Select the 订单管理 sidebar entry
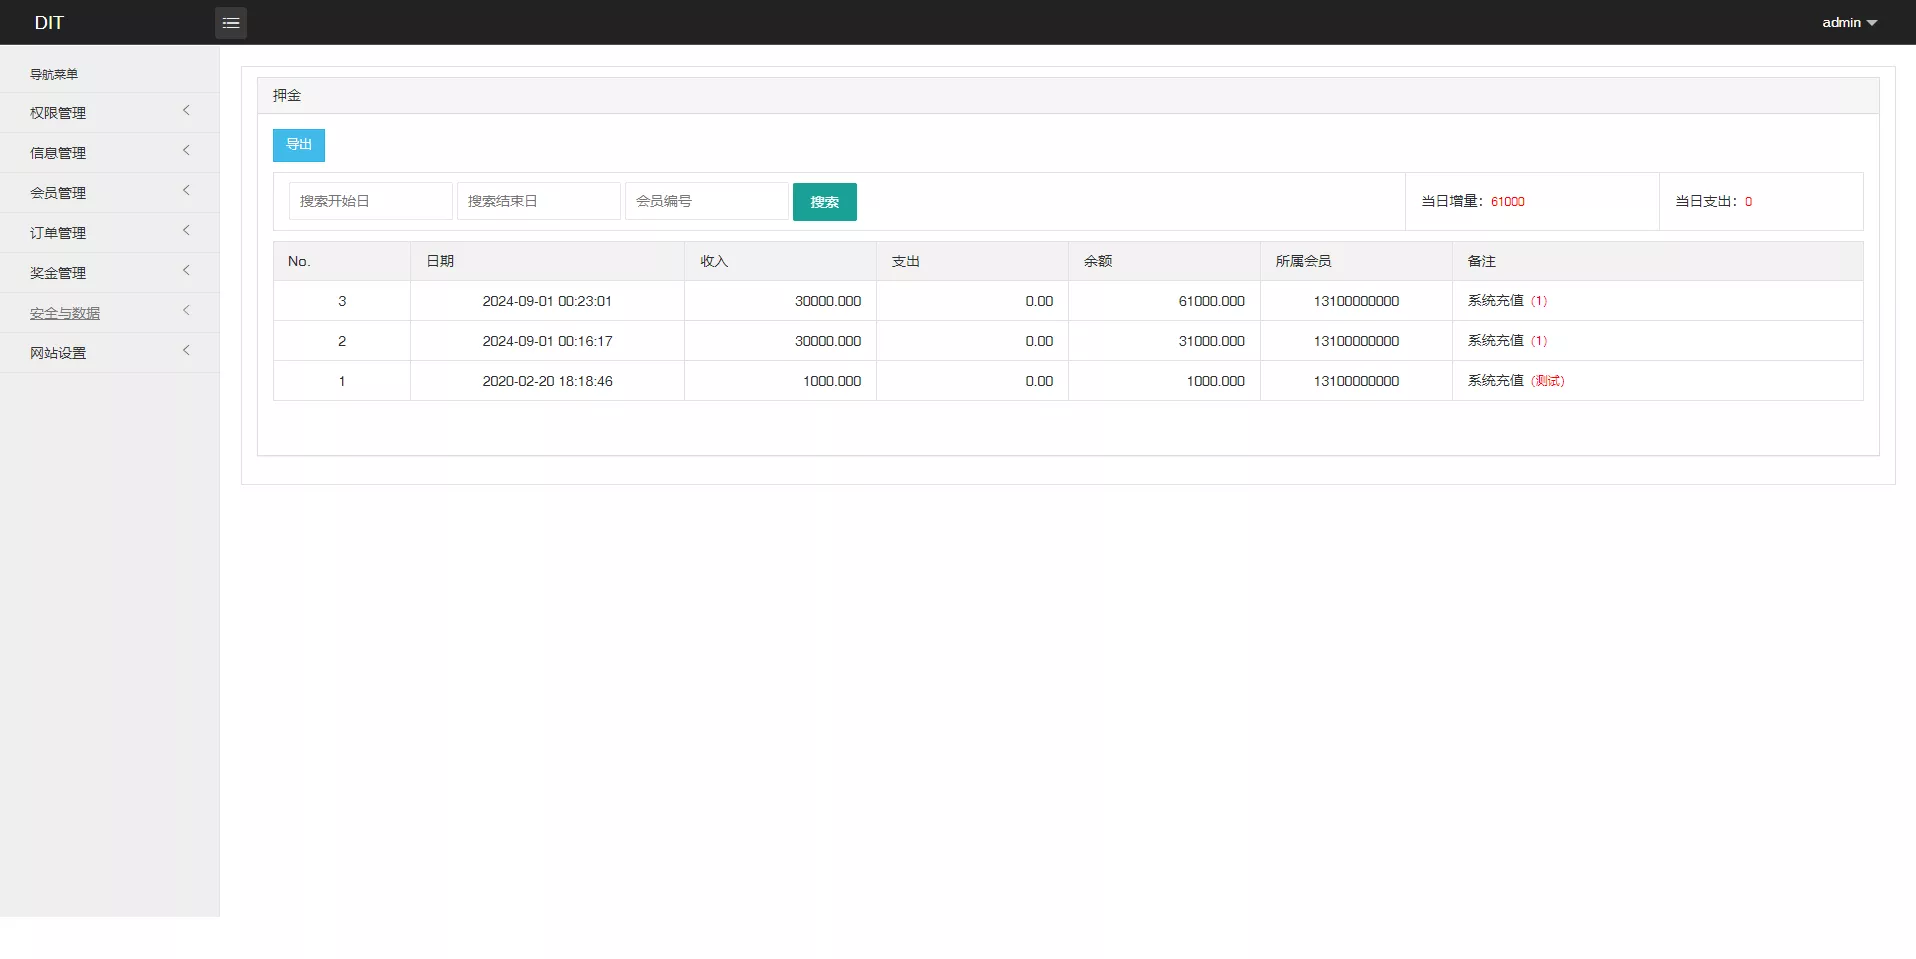This screenshot has width=1916, height=959. pyautogui.click(x=58, y=233)
